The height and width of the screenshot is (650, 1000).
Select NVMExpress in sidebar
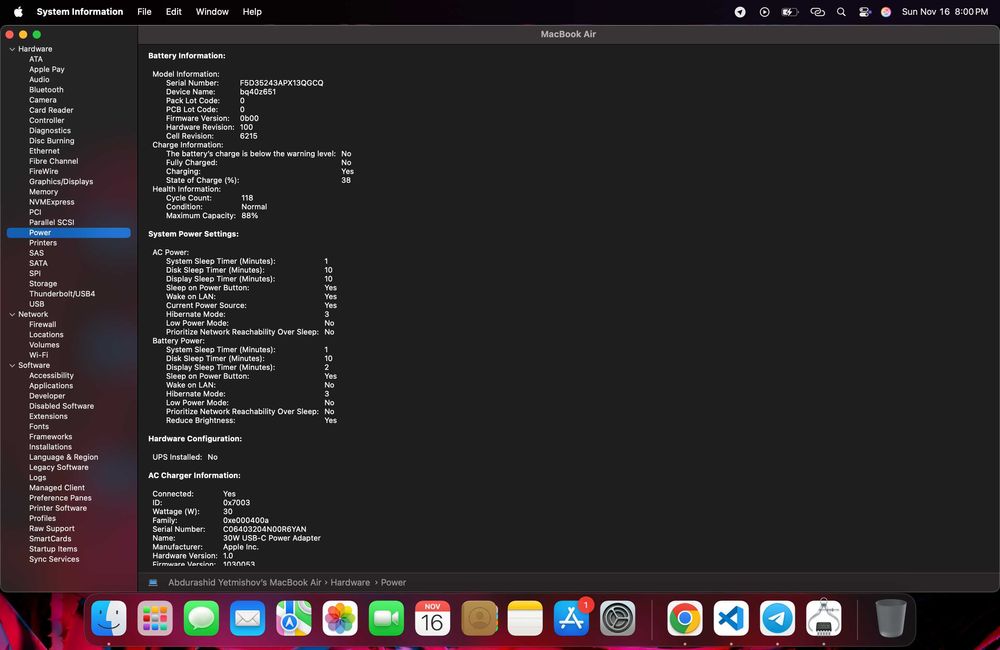[x=51, y=202]
